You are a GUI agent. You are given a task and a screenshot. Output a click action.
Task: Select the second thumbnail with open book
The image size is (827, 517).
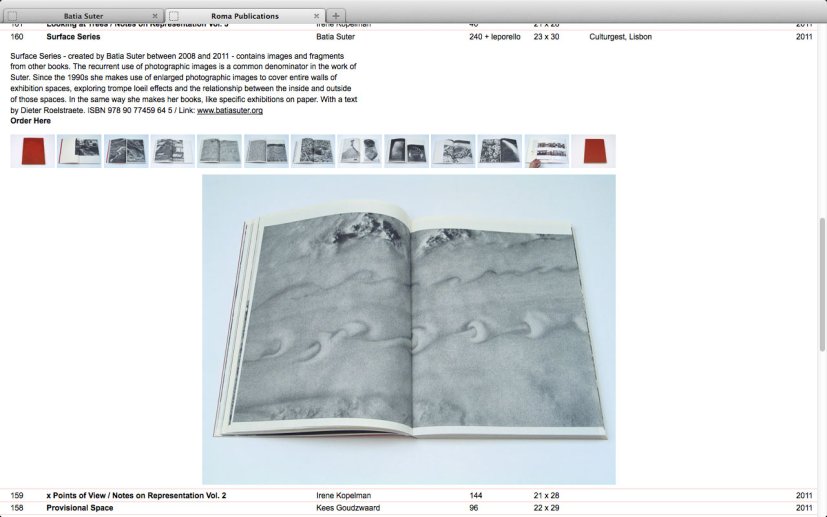(x=79, y=151)
